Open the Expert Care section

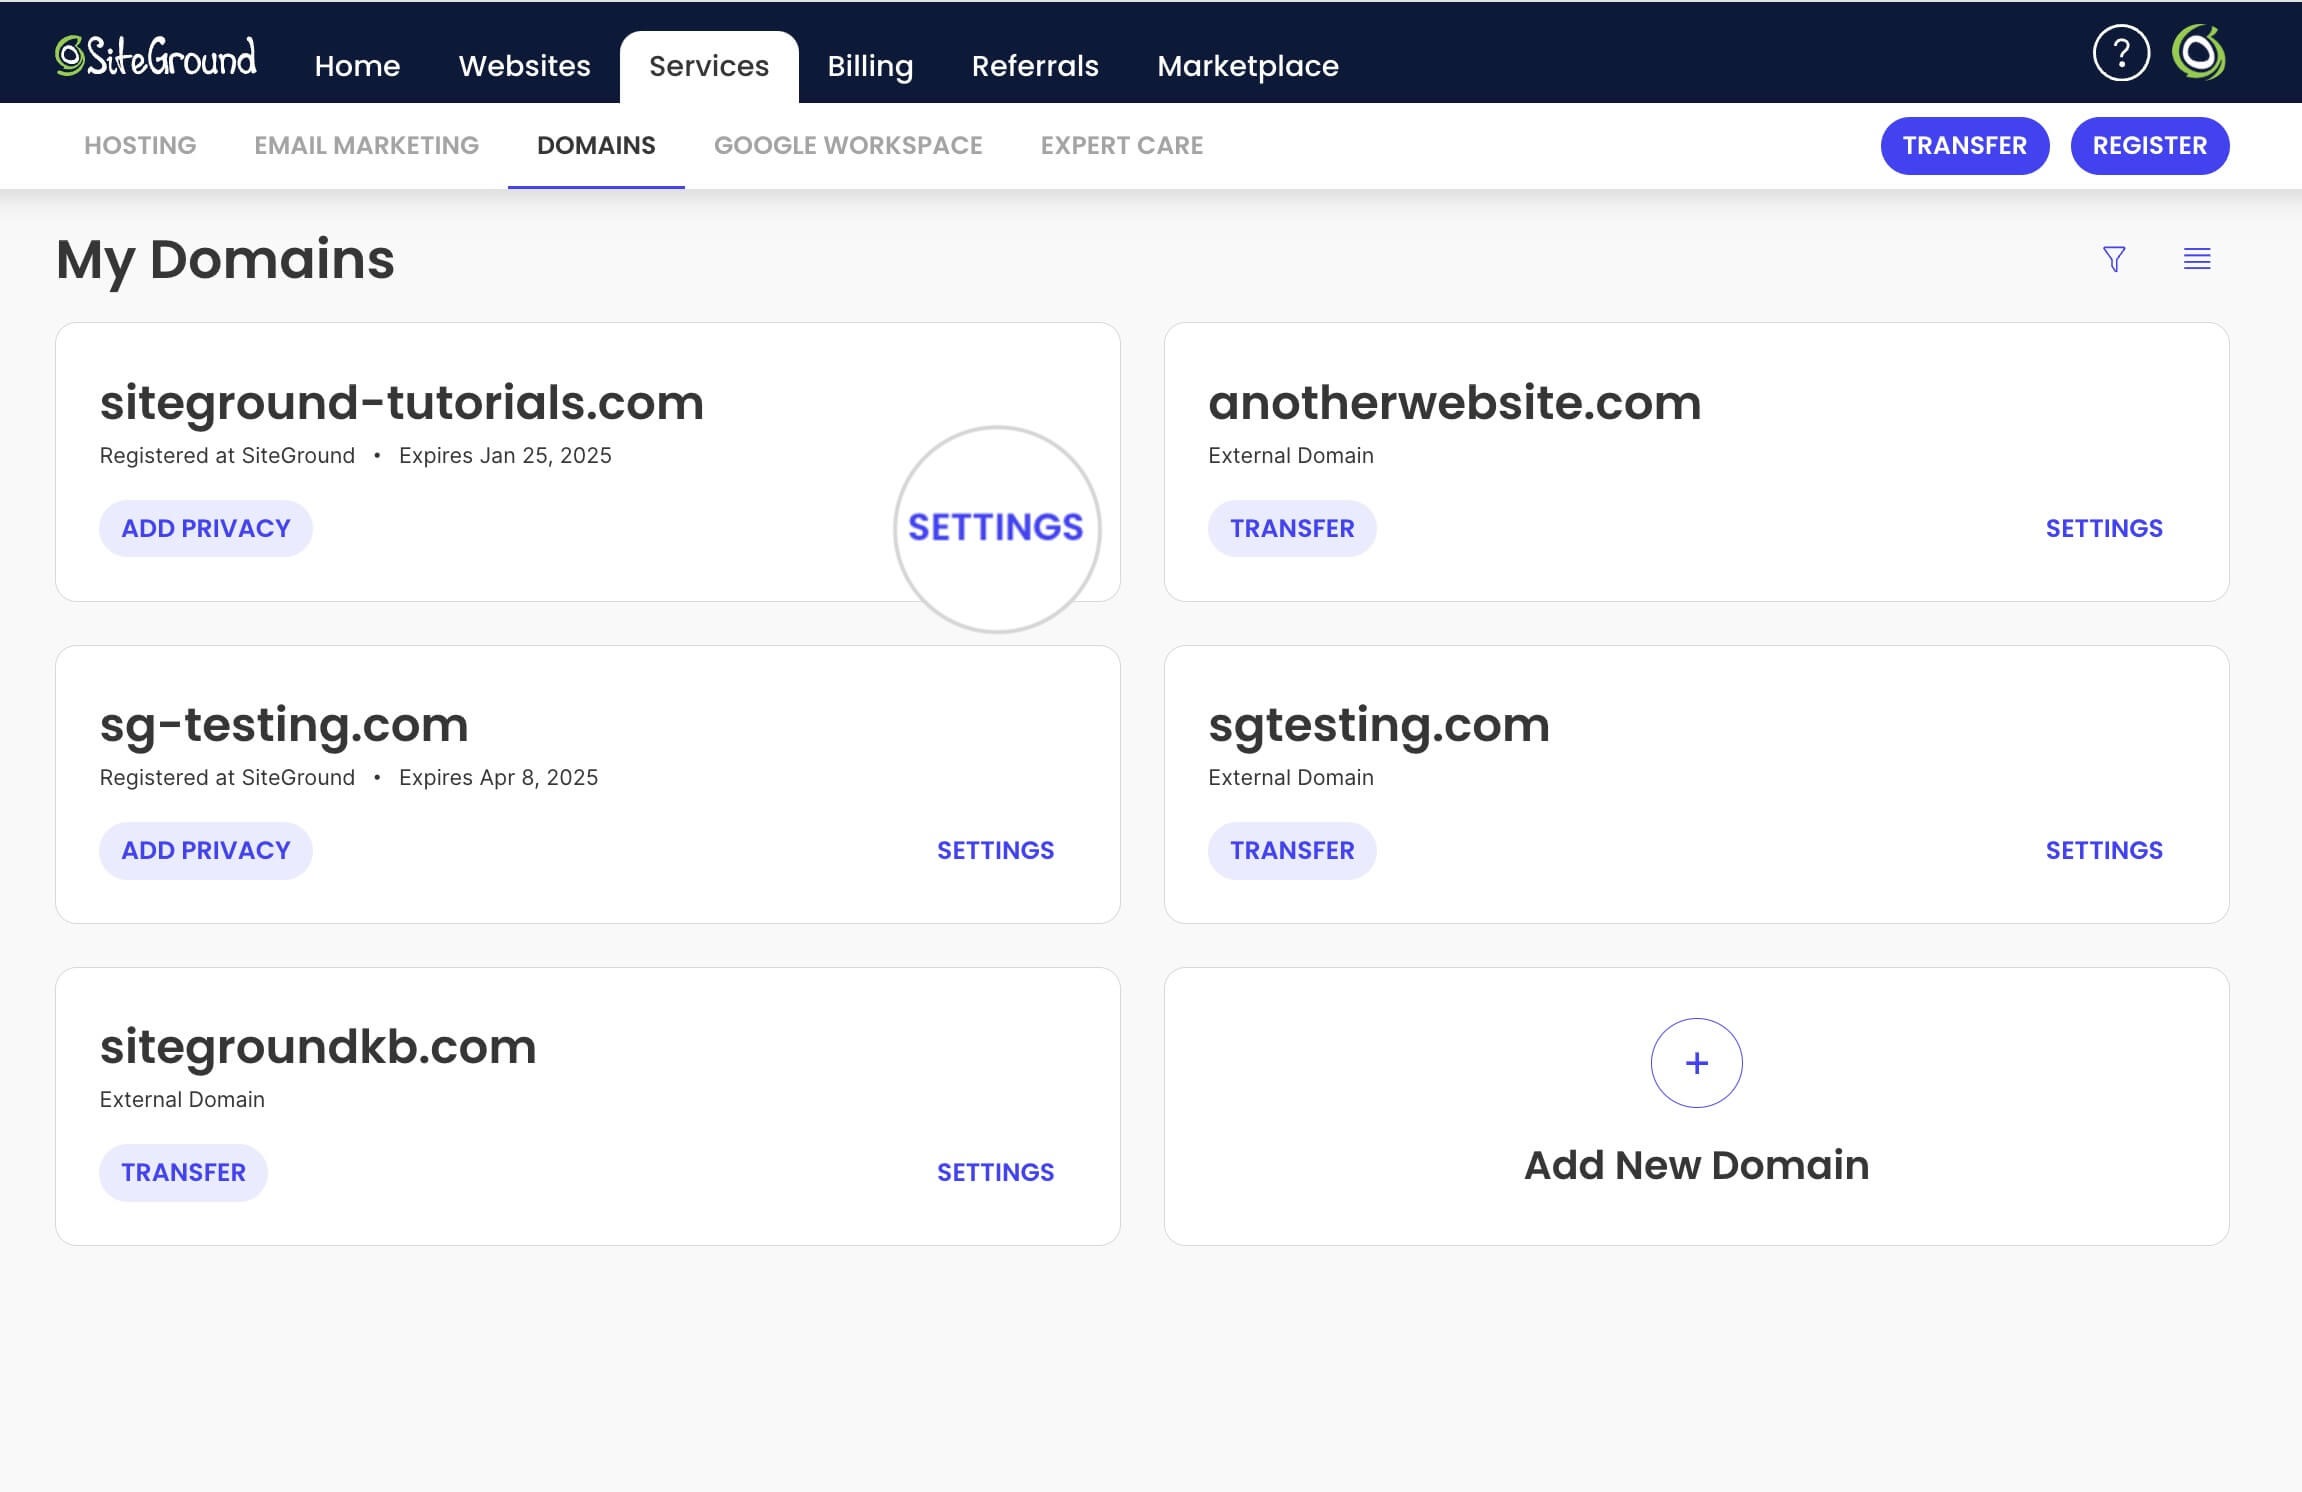point(1122,145)
